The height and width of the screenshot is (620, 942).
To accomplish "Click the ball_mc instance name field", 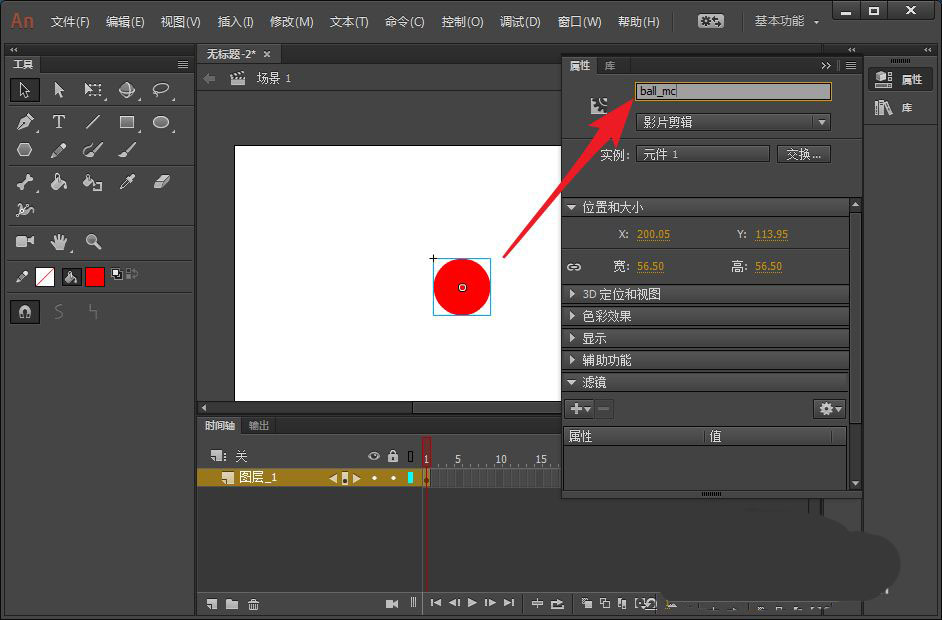I will 734,91.
